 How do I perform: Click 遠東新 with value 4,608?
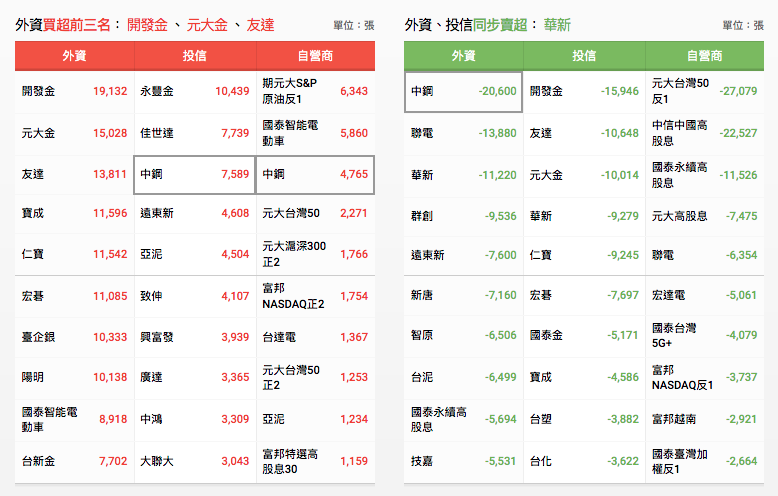tap(157, 213)
